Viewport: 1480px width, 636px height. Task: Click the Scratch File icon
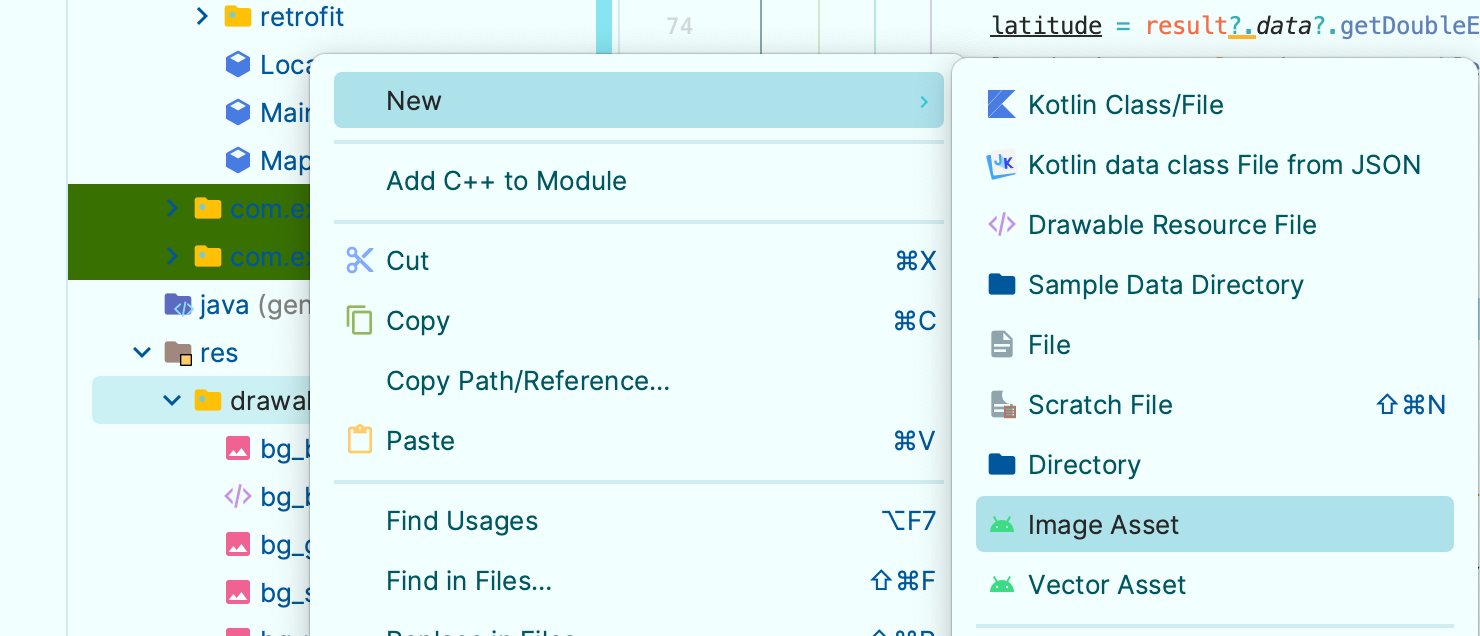[x=1001, y=405]
